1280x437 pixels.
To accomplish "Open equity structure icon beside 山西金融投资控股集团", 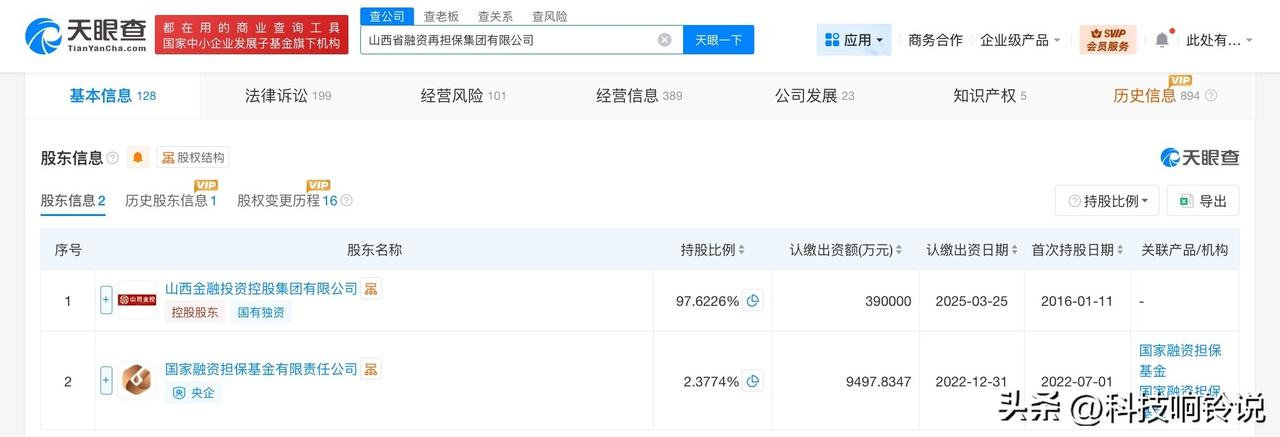I will pos(371,289).
